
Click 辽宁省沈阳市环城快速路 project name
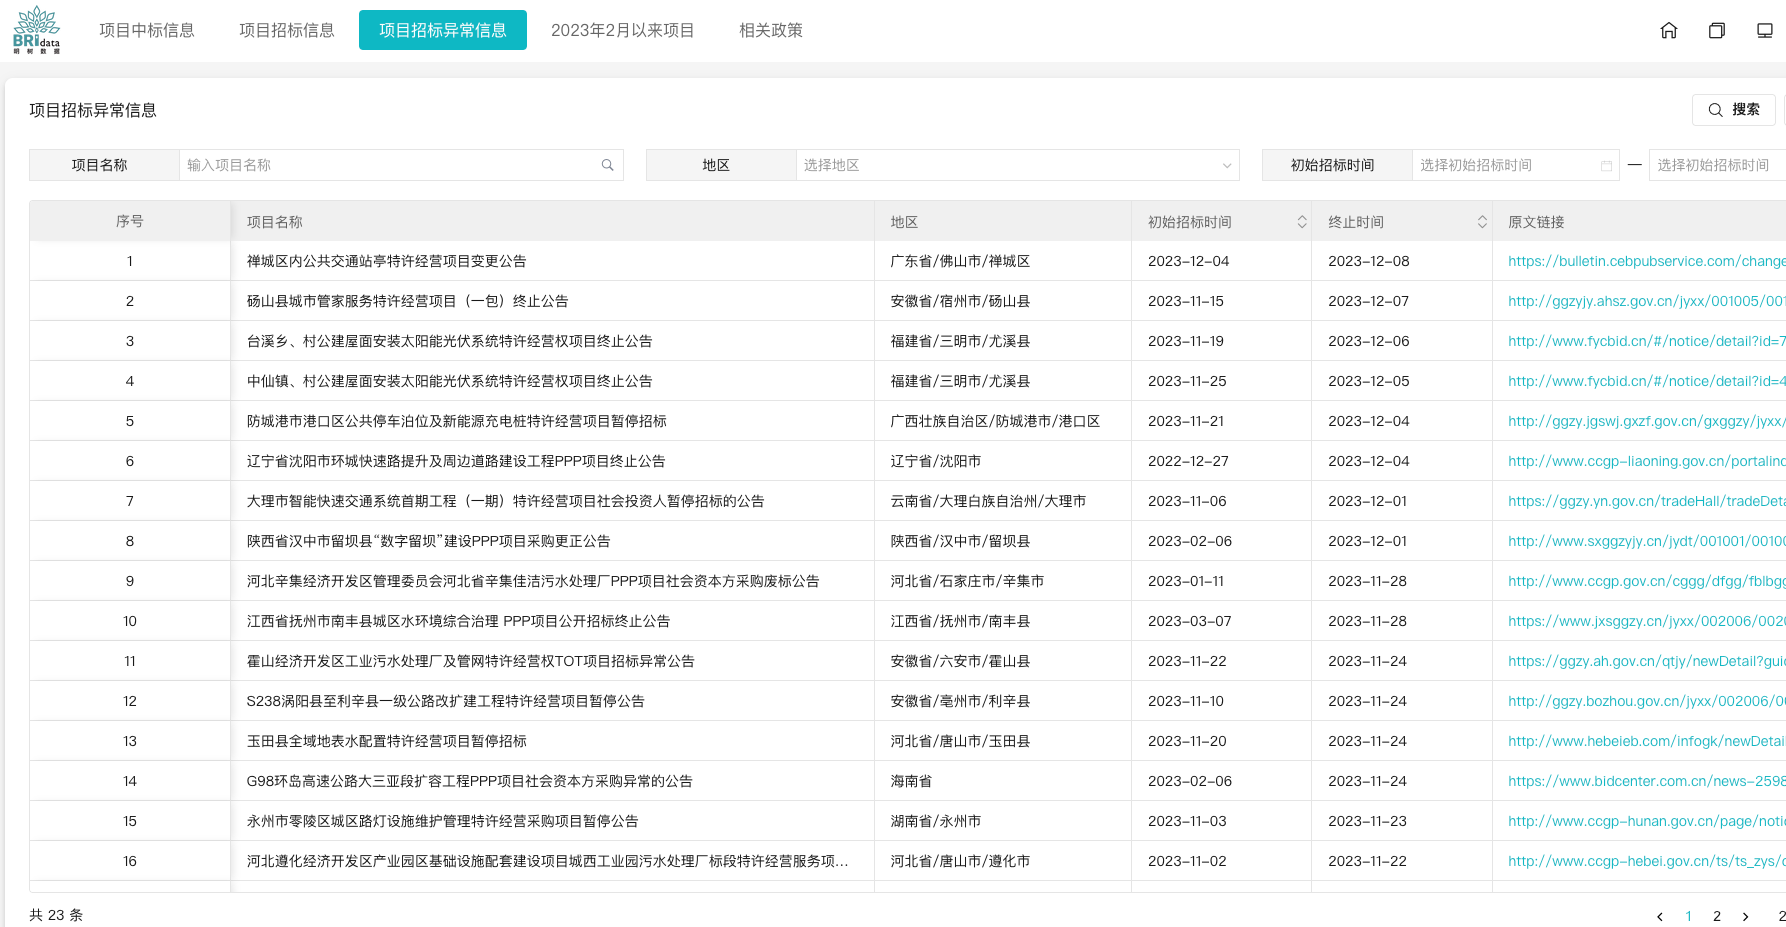tap(455, 461)
